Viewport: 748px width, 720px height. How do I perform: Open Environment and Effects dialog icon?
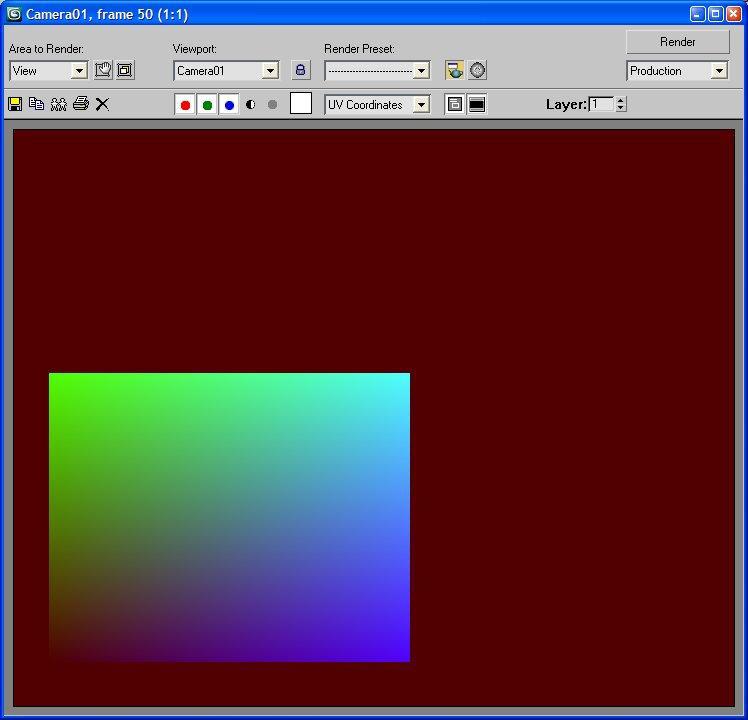coord(478,70)
